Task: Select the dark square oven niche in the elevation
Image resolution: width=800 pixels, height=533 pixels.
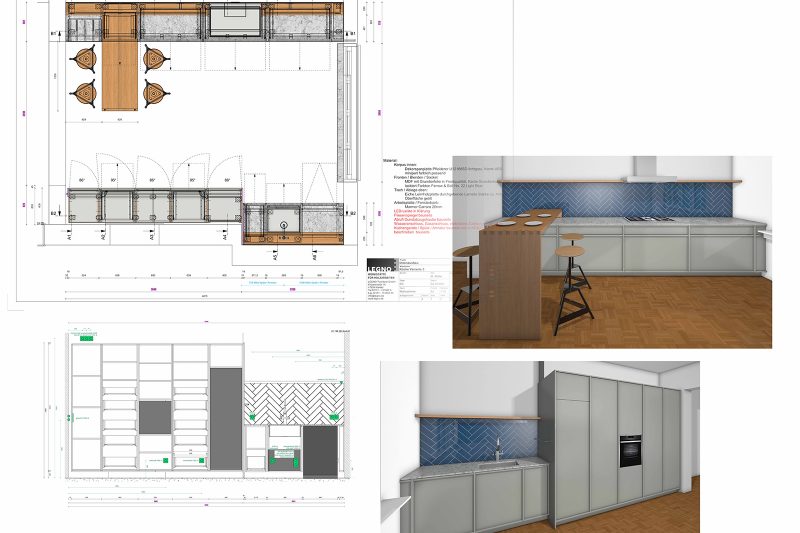Action: 154,416
